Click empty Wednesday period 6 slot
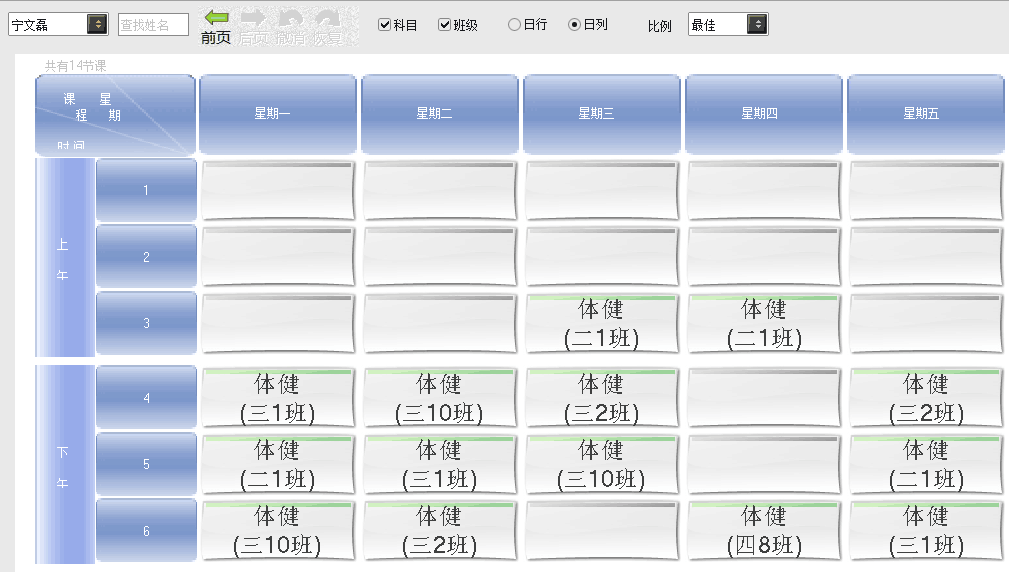The width and height of the screenshot is (1009, 572). tap(602, 531)
